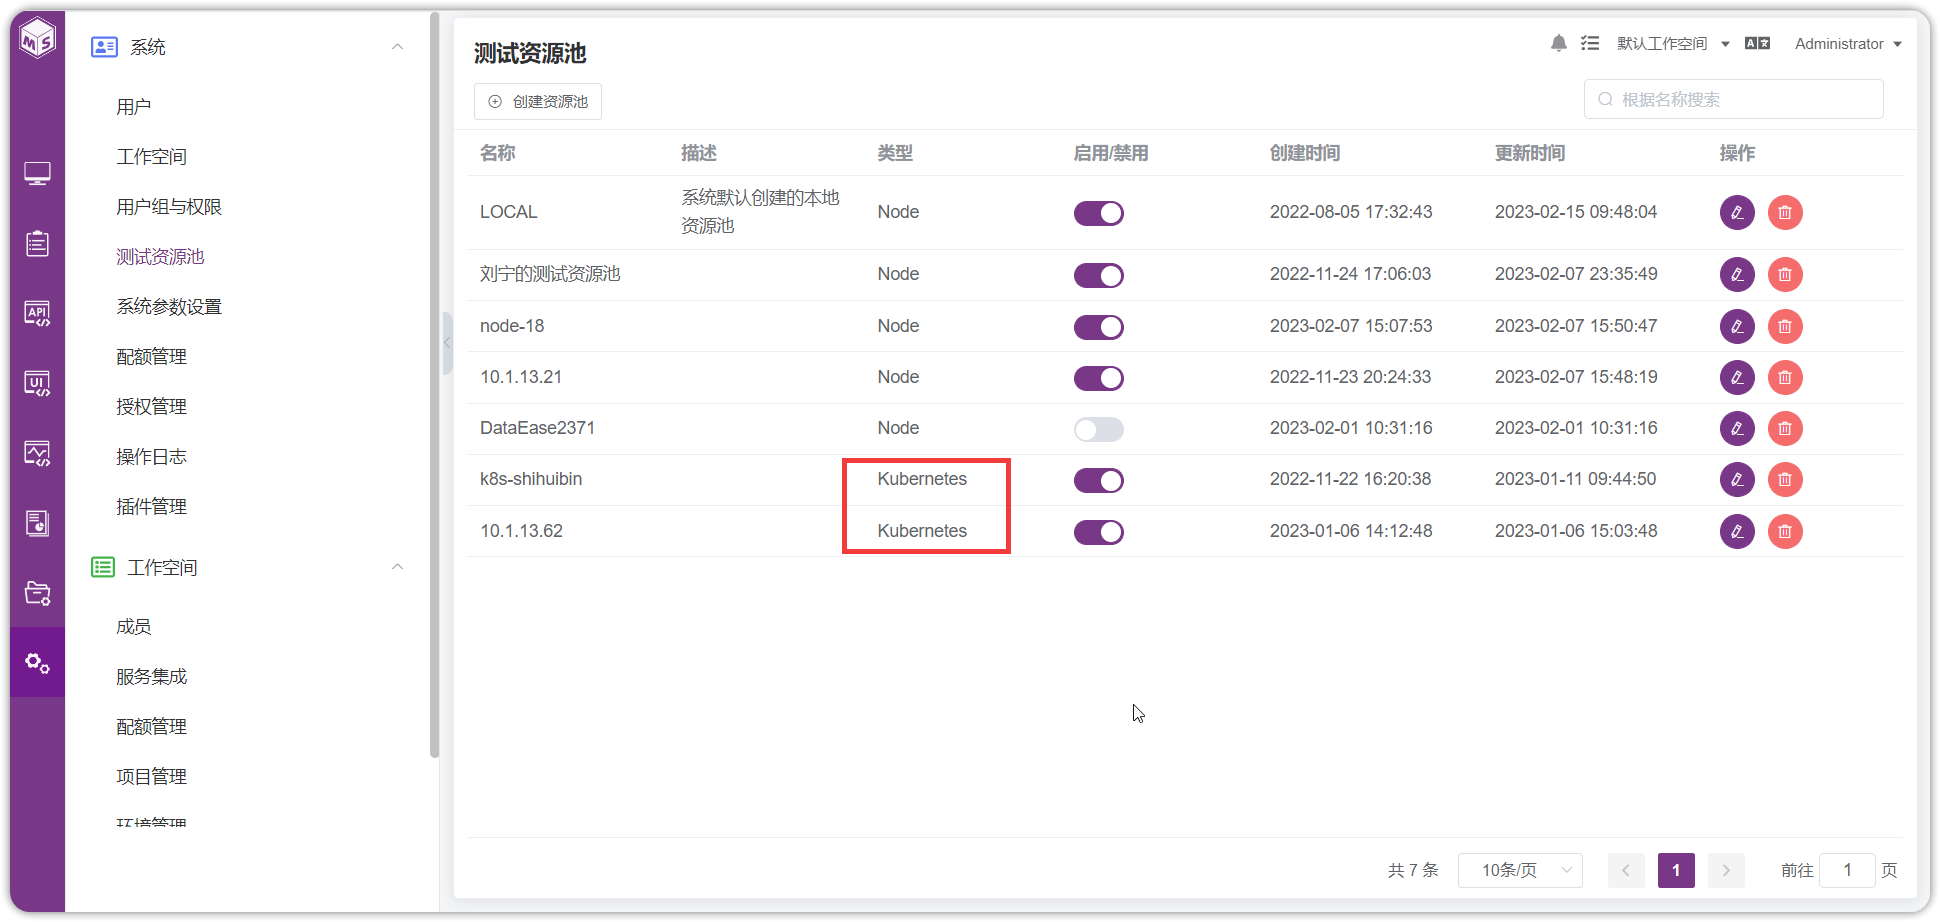Viewport: 1940px width, 922px height.
Task: Open 操作日志 menu item
Action: [151, 457]
